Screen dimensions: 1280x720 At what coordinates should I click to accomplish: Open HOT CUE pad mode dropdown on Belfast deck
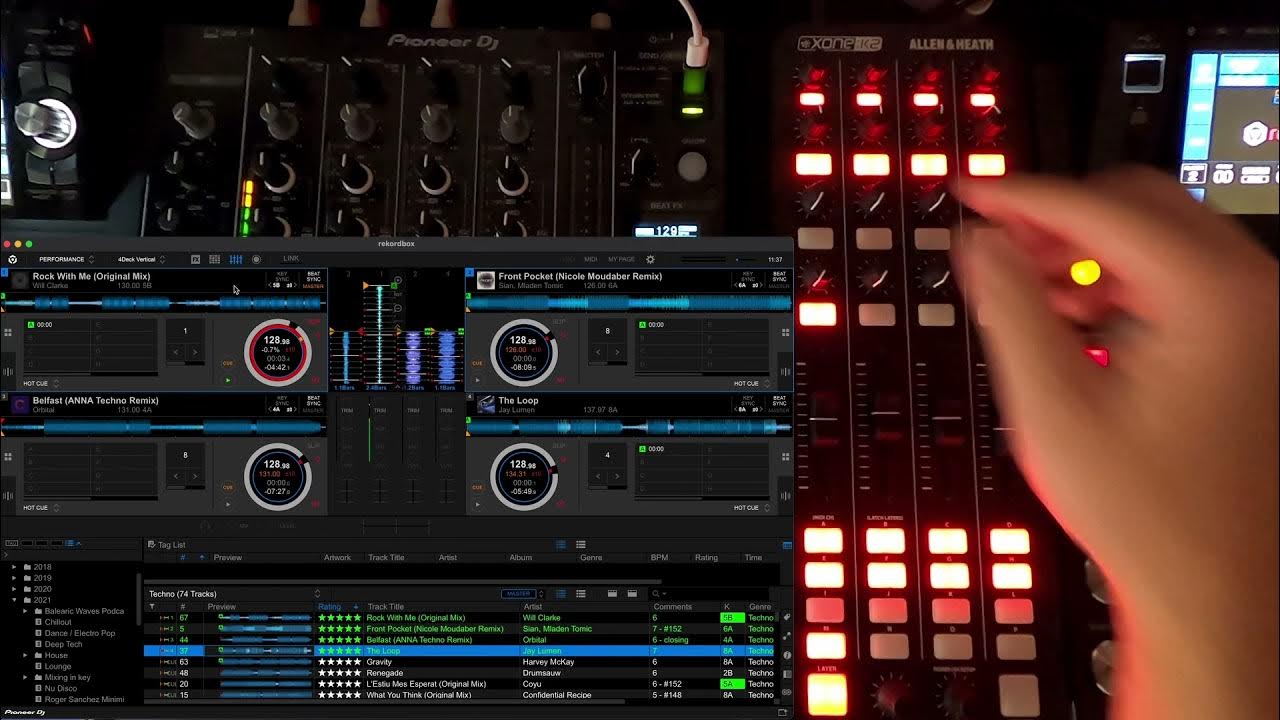coord(41,507)
